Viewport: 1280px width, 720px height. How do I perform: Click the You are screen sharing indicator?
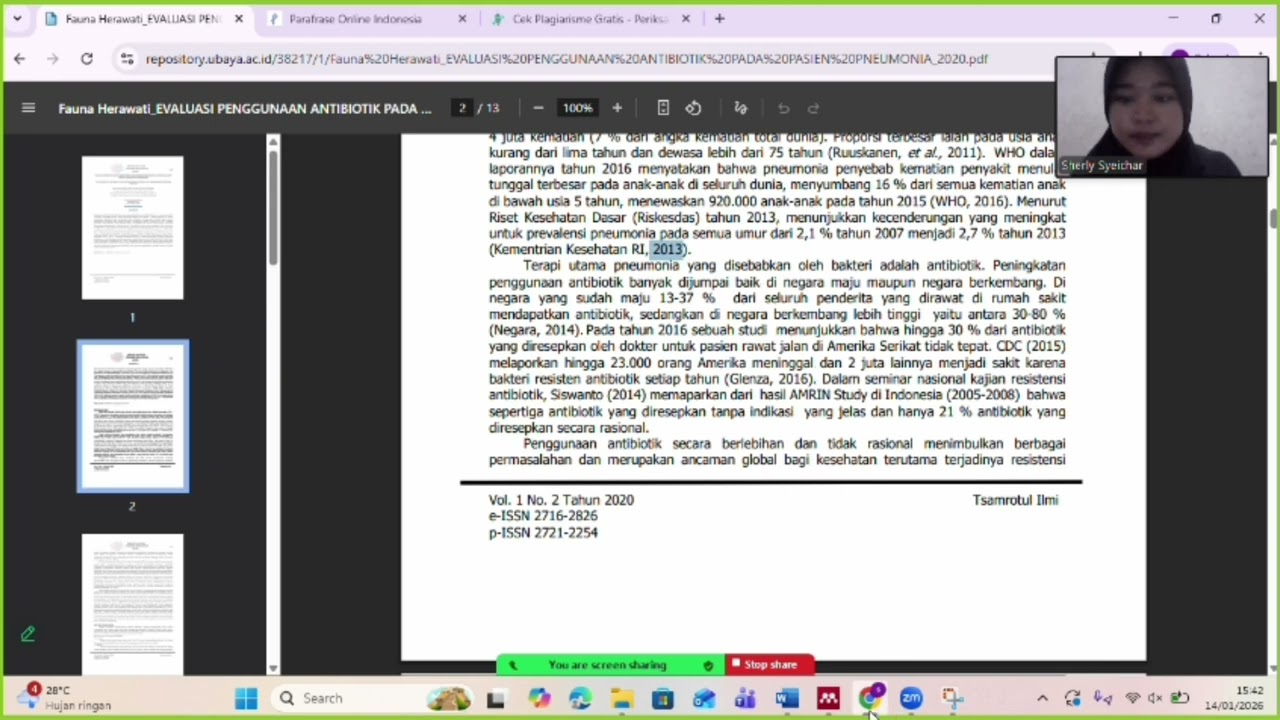[608, 665]
